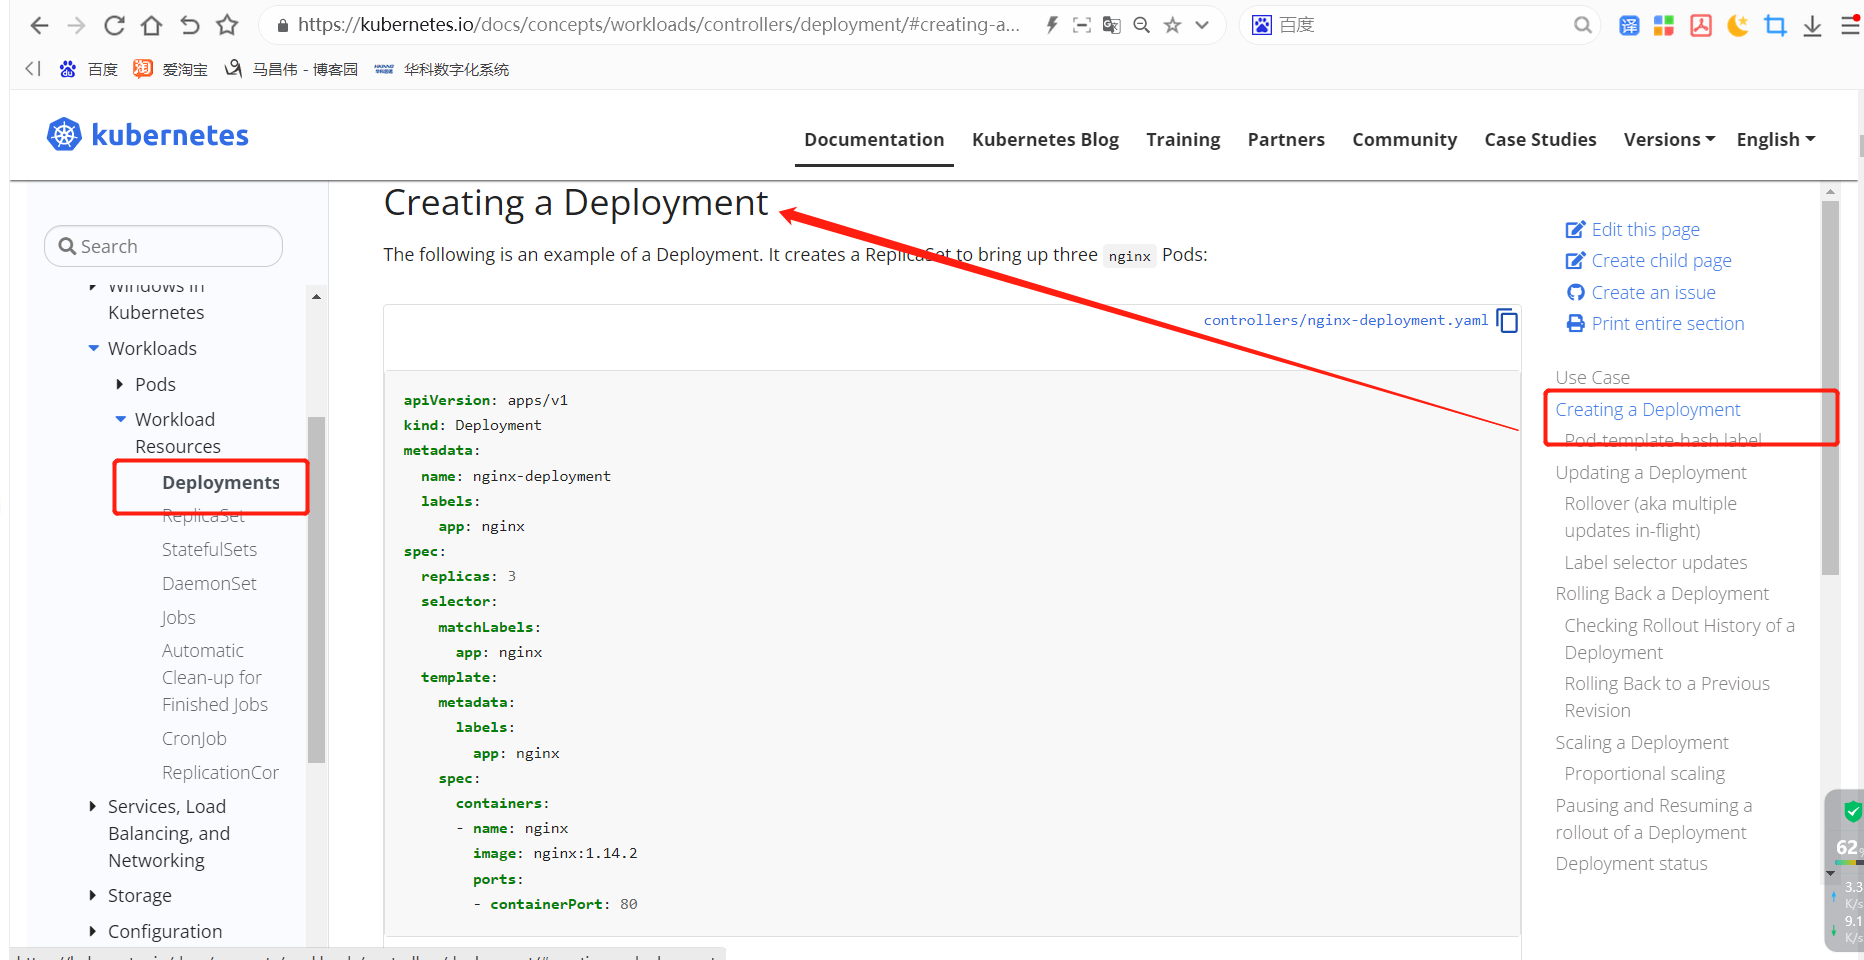1864x960 pixels.
Task: Reload the page with the refresh icon
Action: click(x=114, y=25)
